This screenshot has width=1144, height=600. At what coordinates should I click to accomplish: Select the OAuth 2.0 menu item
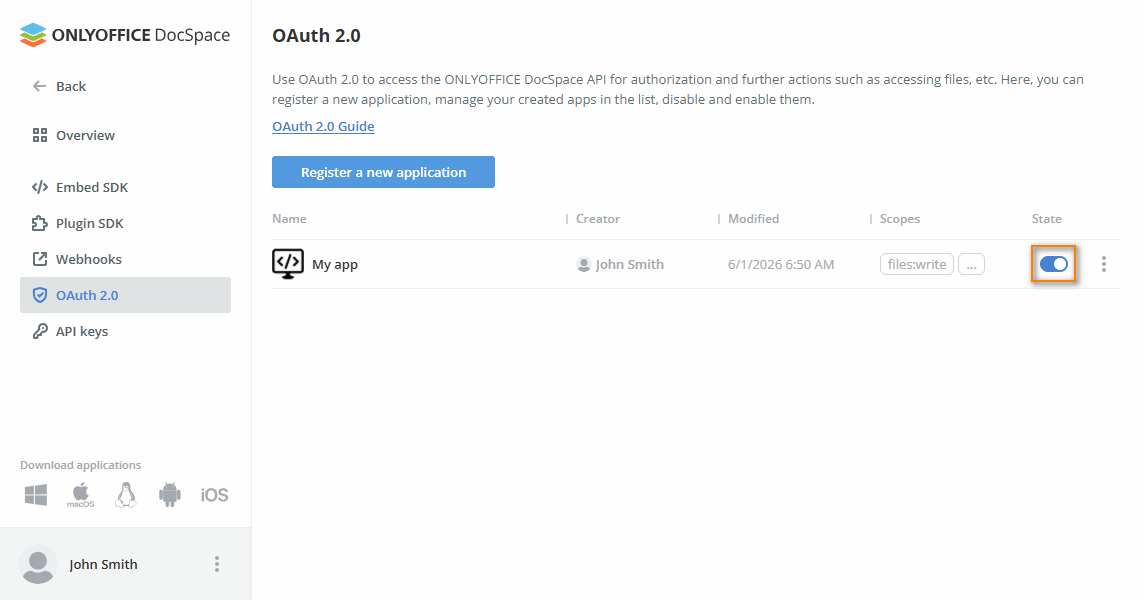click(125, 295)
